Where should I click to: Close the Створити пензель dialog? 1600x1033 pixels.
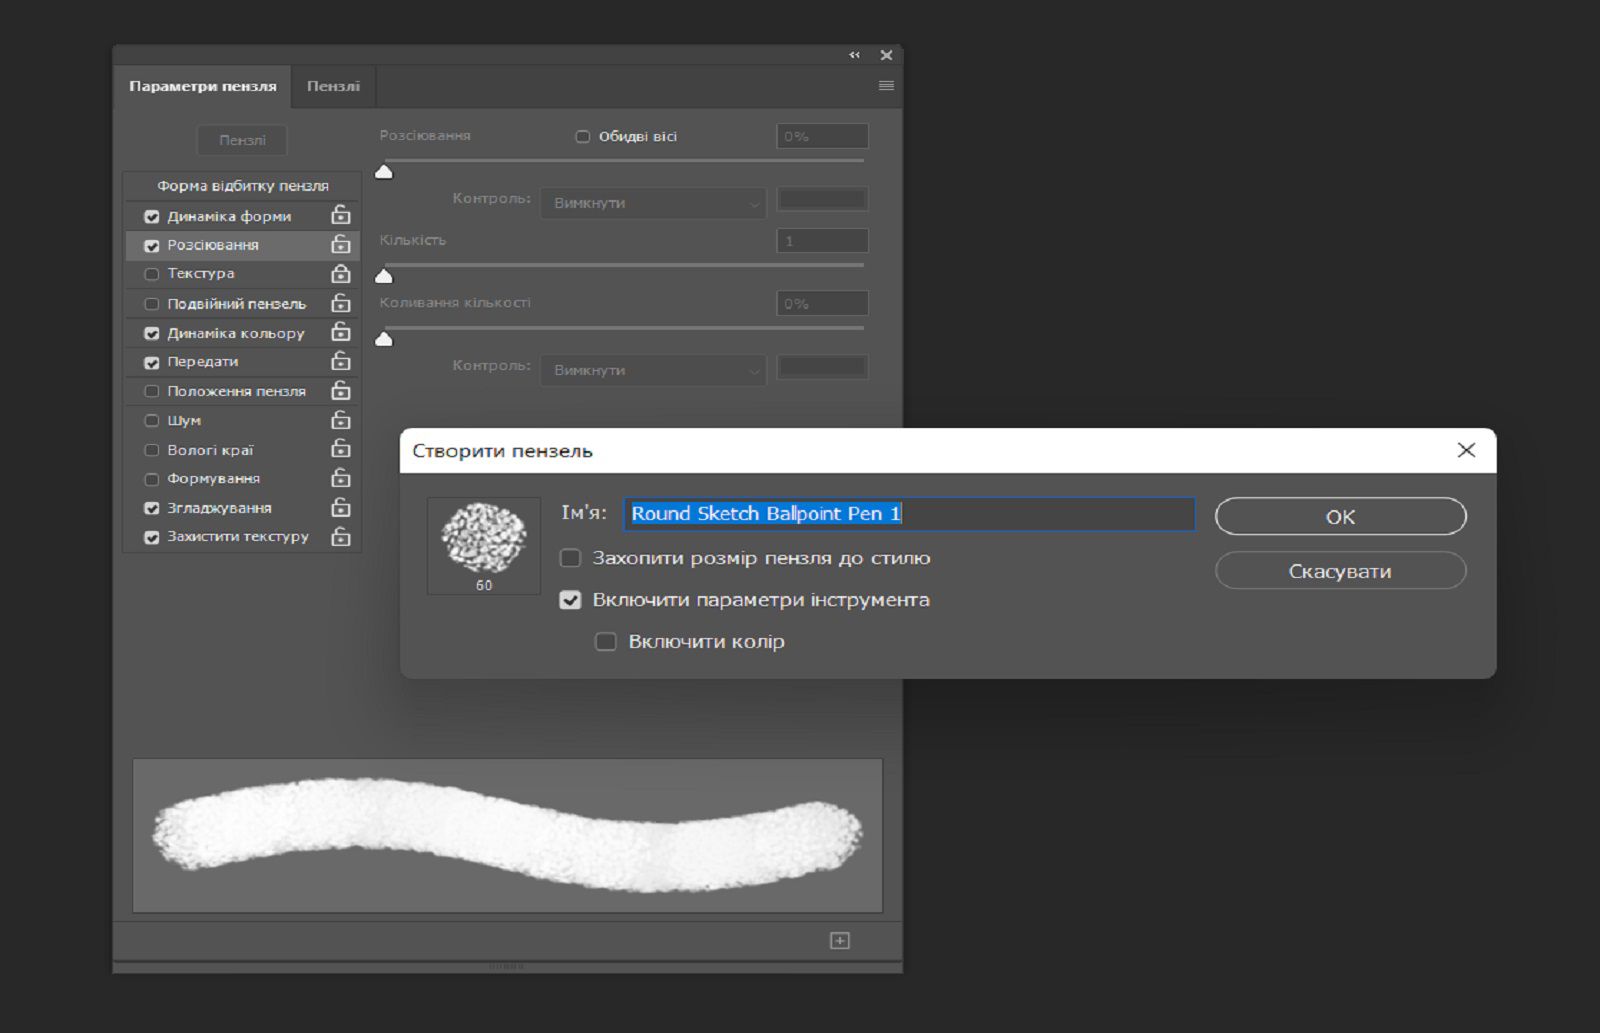[1466, 450]
